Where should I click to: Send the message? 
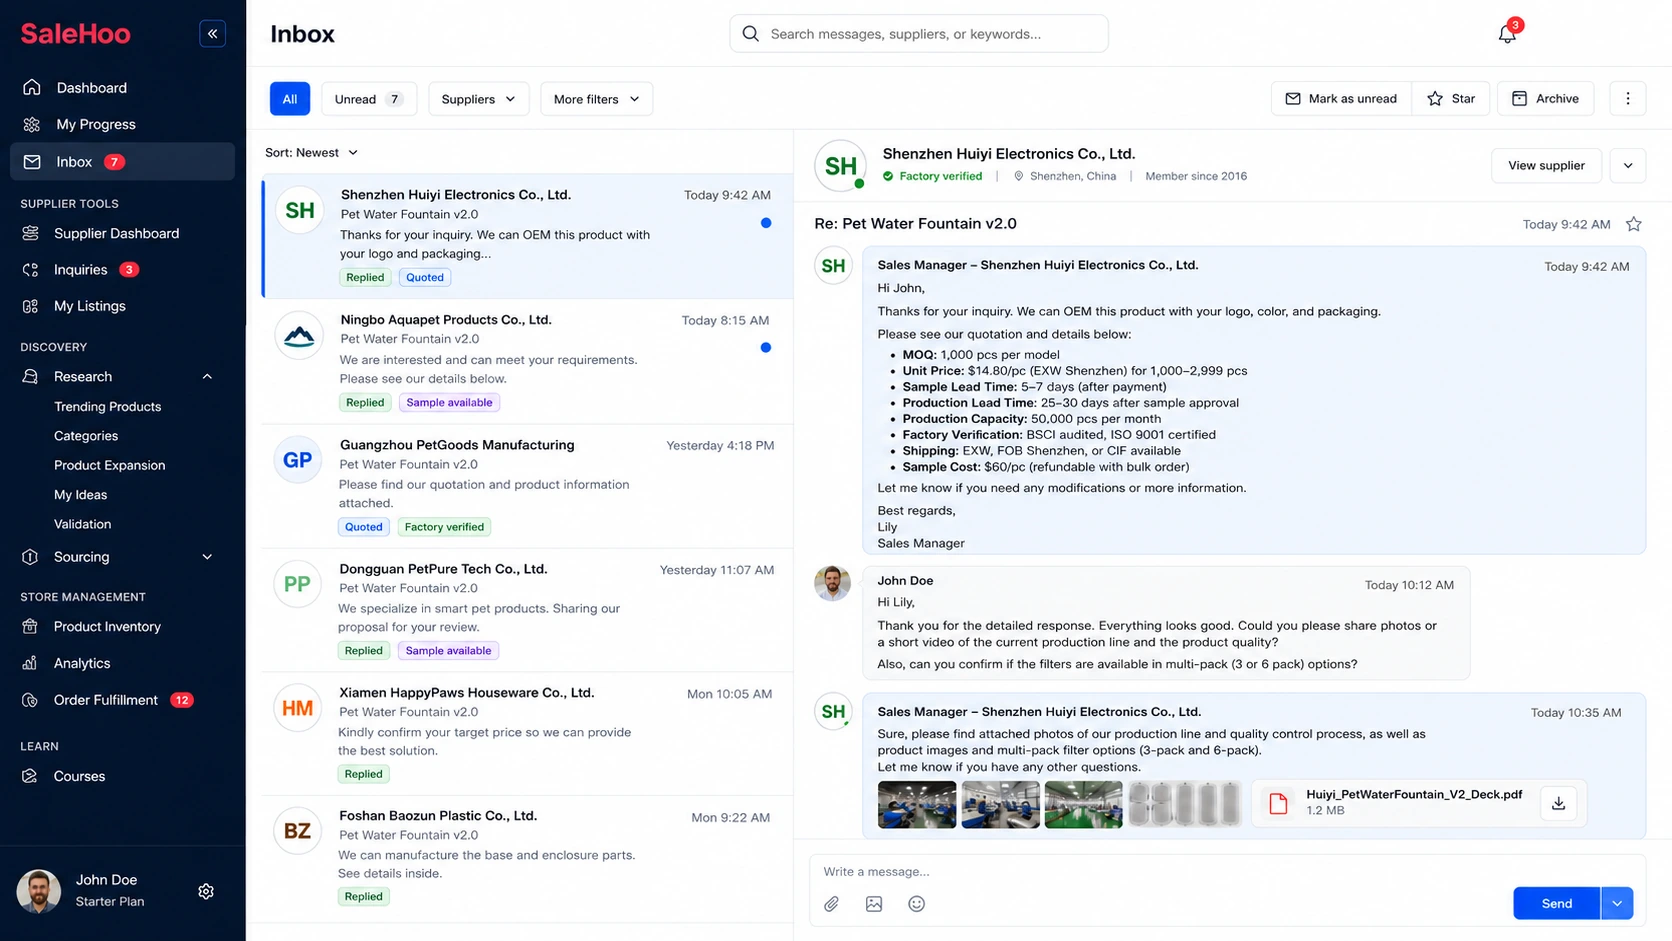point(1556,903)
